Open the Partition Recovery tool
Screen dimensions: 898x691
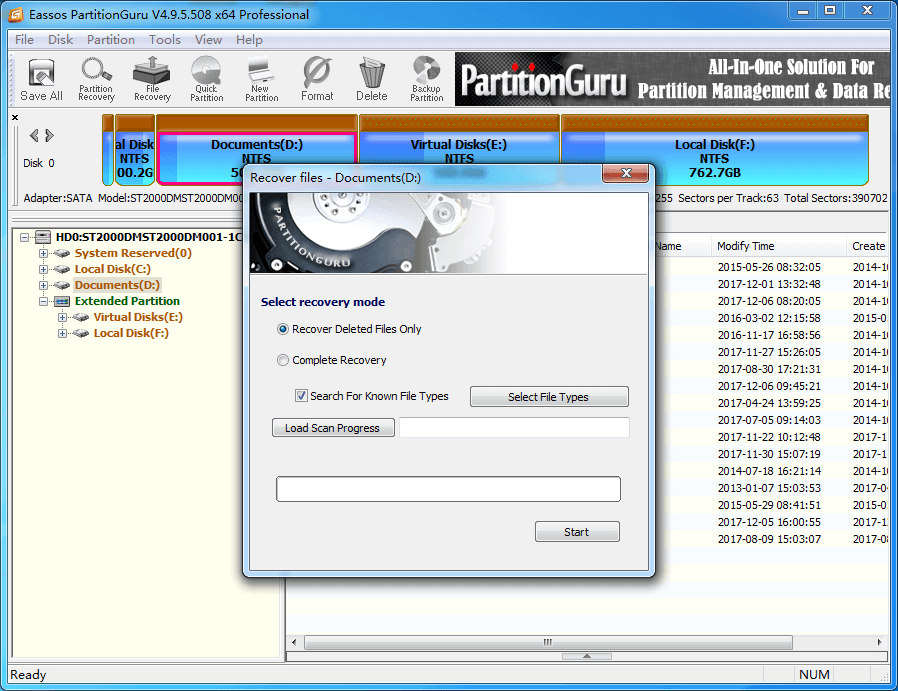[x=96, y=79]
